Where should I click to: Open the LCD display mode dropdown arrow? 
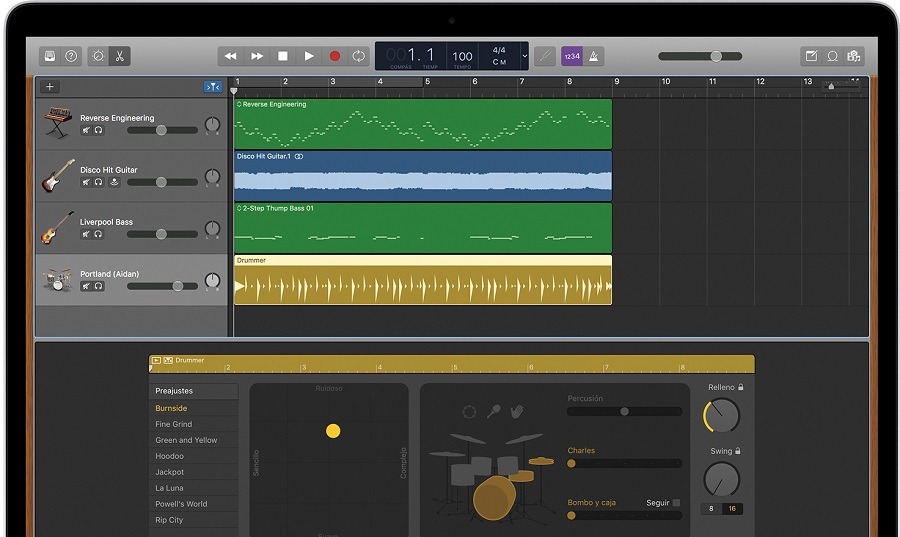point(524,56)
